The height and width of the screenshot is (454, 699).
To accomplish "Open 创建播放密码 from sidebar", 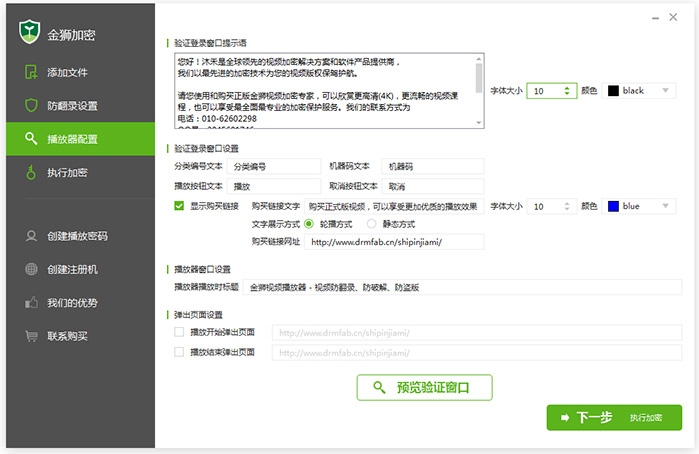I will 81,235.
